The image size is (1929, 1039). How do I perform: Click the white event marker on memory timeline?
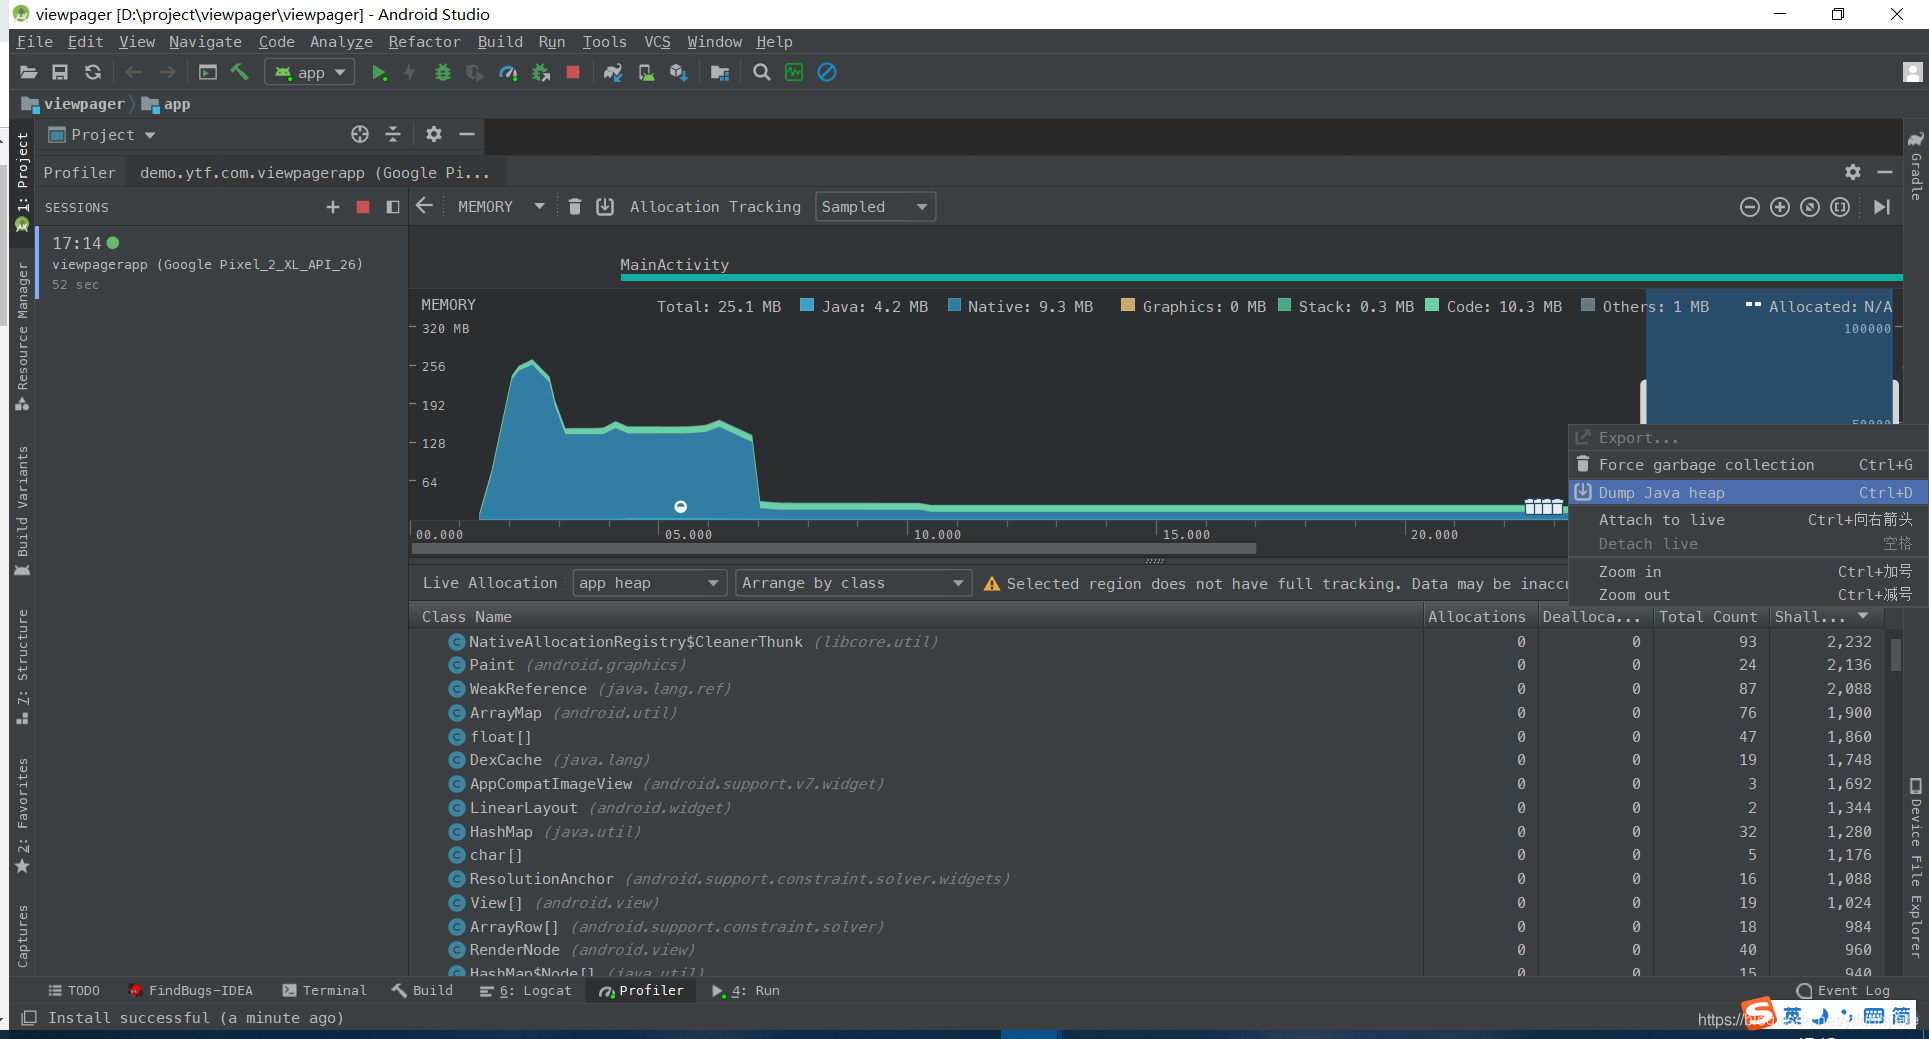tap(681, 507)
